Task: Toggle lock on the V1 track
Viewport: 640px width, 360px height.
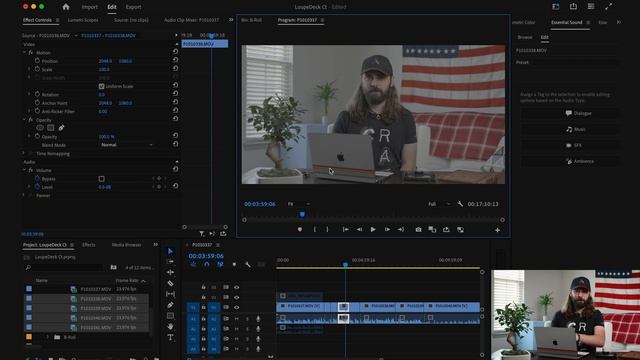Action: click(203, 307)
